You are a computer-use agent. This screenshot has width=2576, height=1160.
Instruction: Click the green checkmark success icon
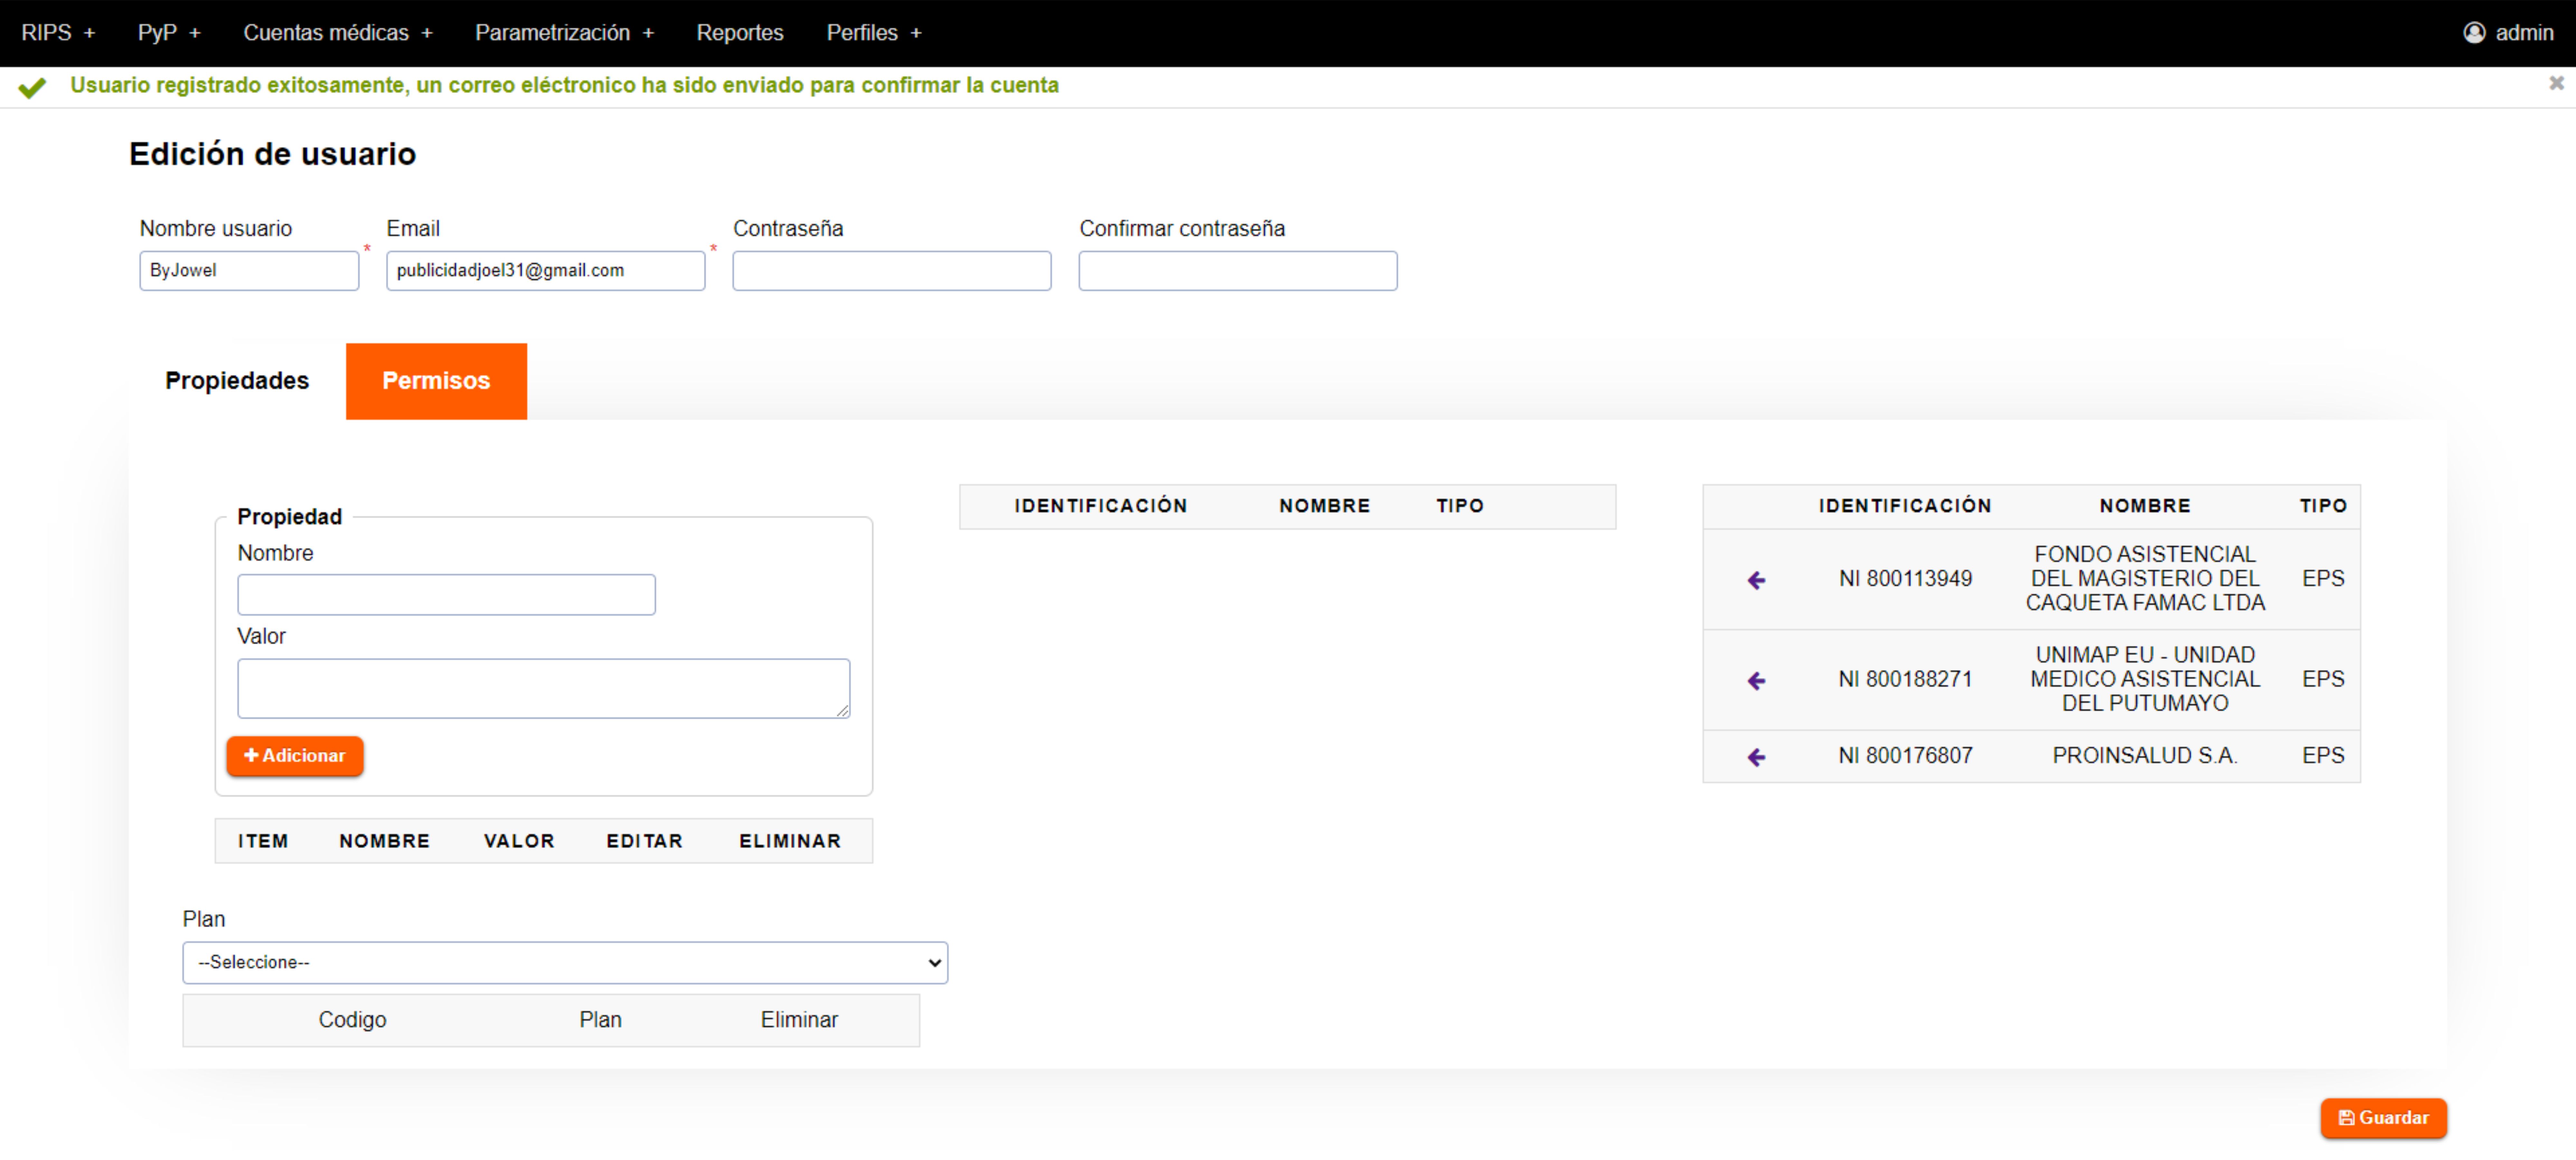pyautogui.click(x=32, y=88)
